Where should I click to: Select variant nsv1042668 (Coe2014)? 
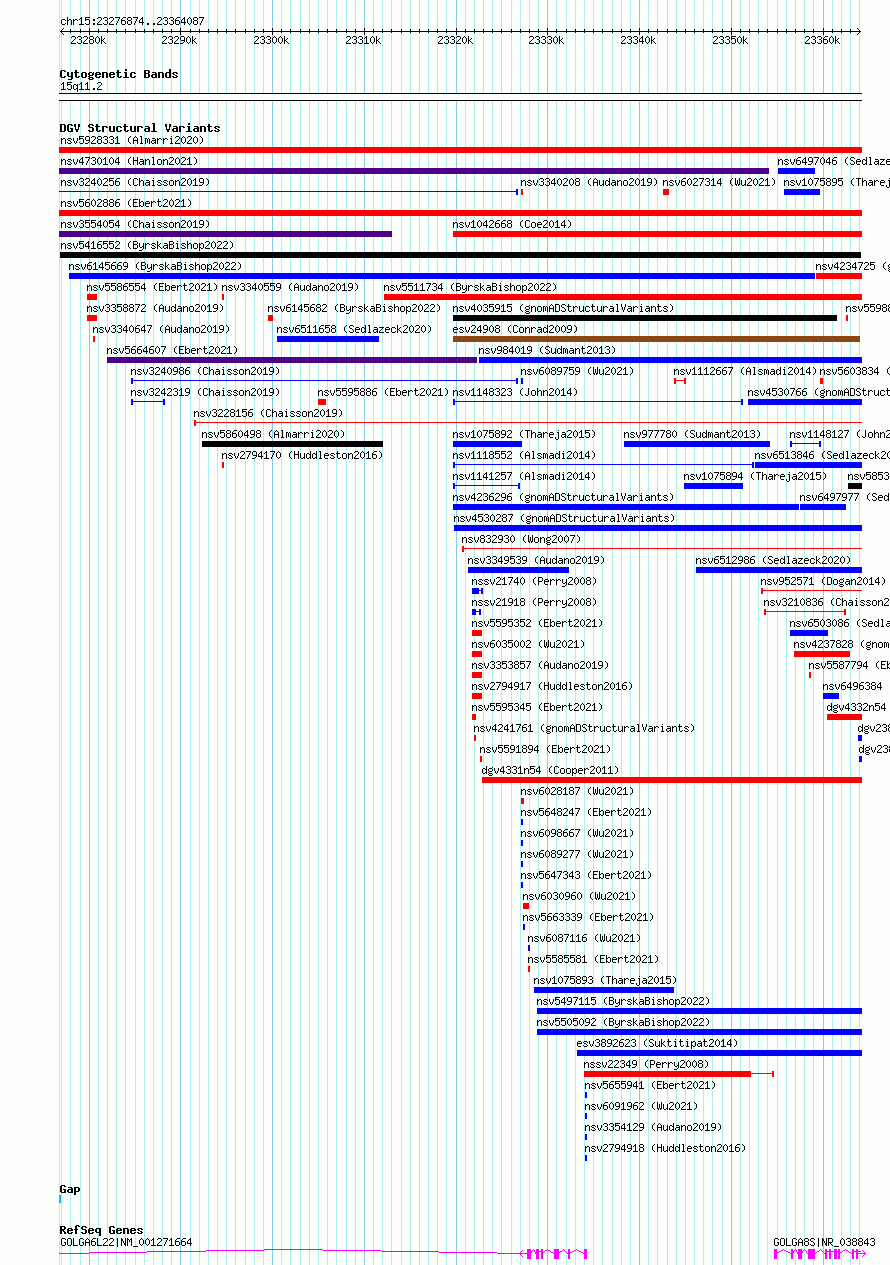[512, 224]
